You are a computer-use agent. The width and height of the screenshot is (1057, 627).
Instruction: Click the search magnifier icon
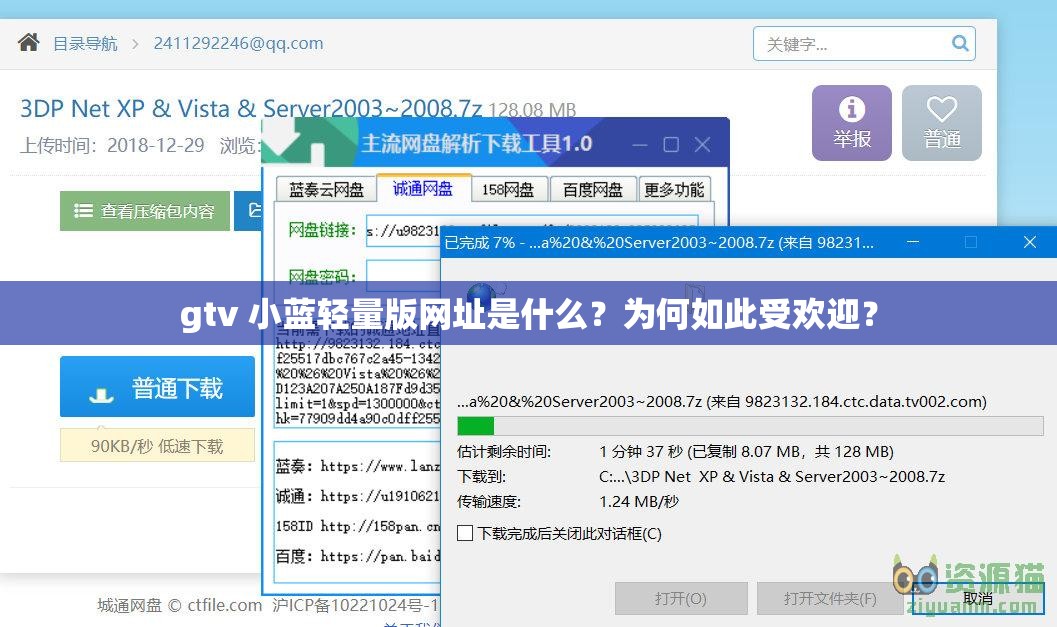[x=959, y=43]
